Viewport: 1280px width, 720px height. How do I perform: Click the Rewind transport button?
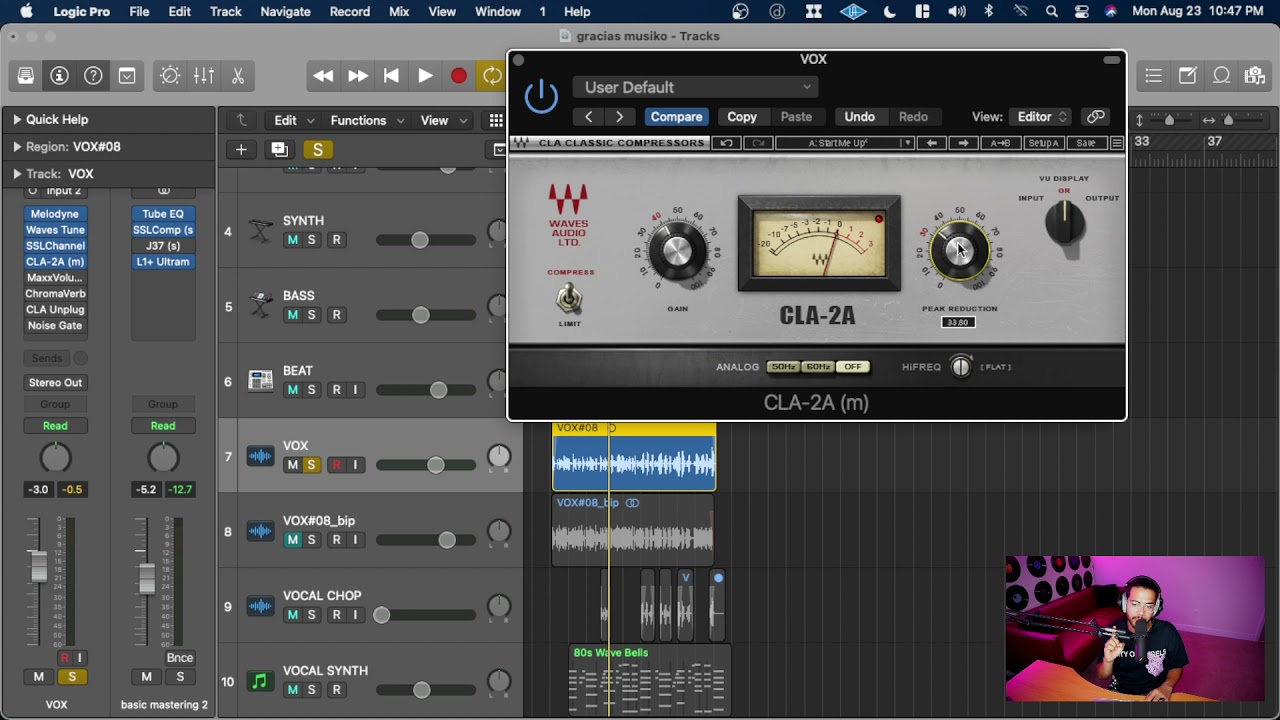point(323,76)
